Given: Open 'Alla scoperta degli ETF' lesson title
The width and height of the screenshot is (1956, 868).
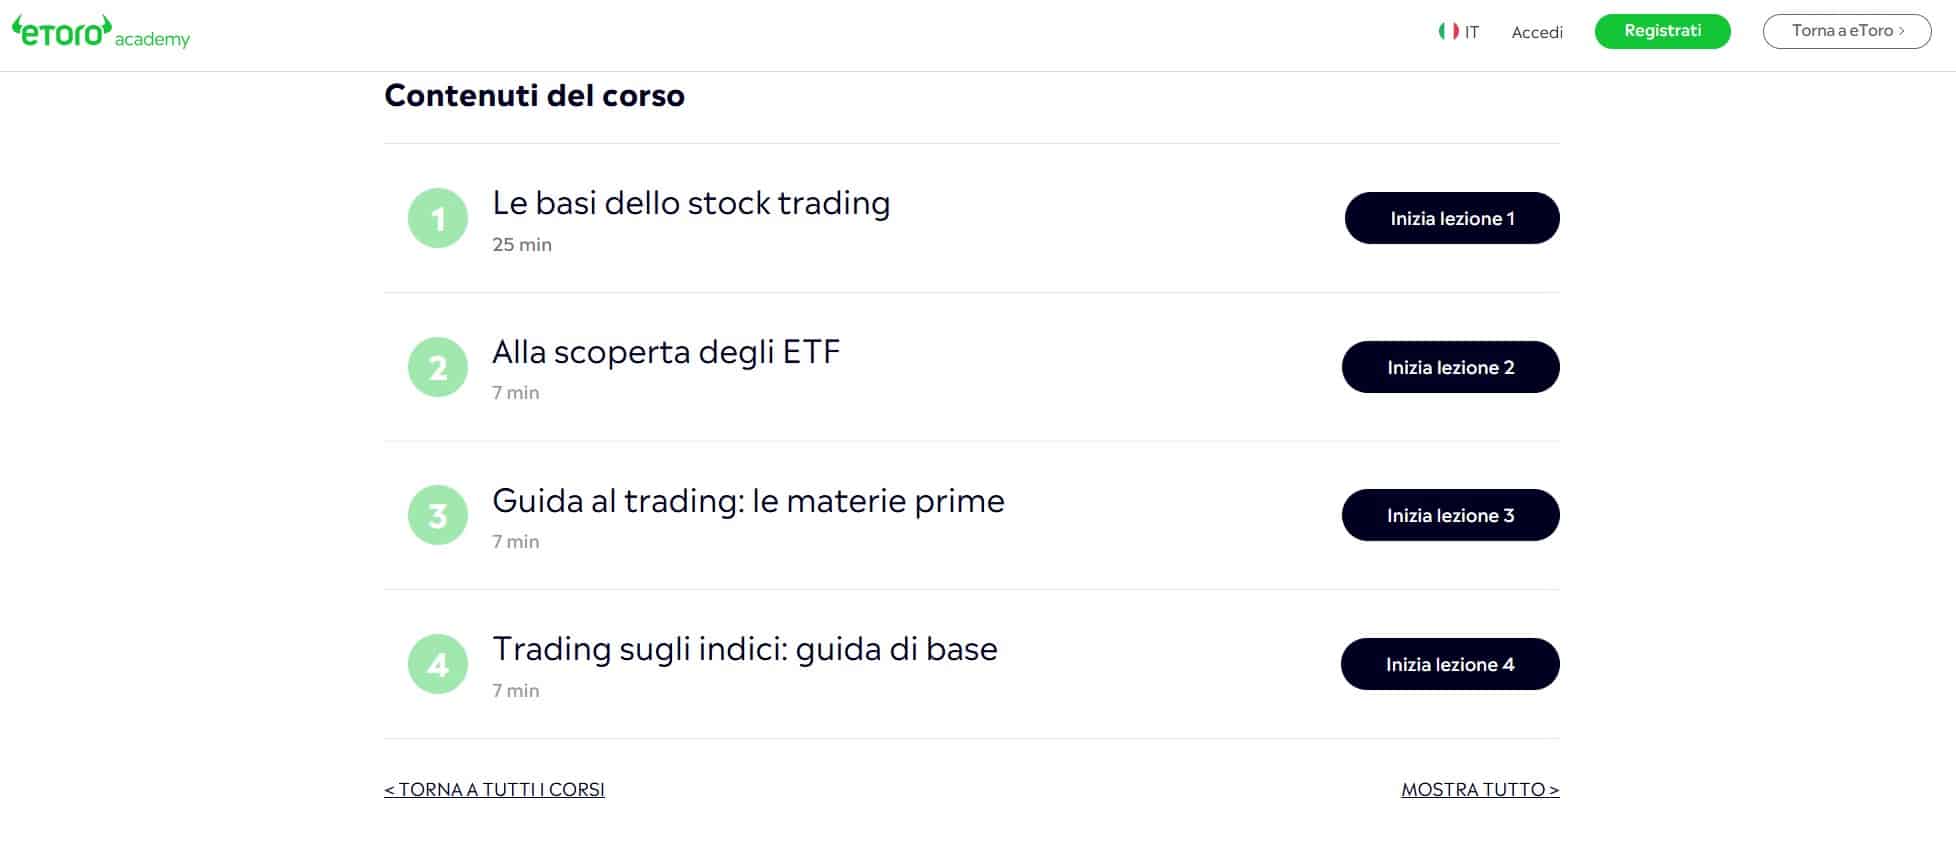Looking at the screenshot, I should [666, 352].
